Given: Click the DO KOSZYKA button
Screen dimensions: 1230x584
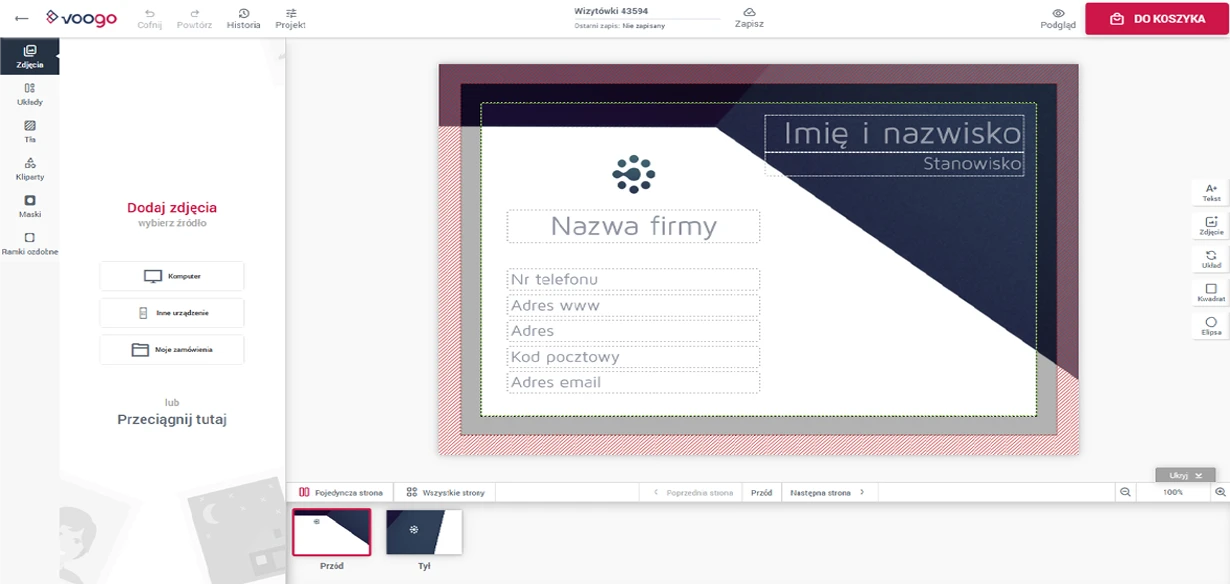Looking at the screenshot, I should [x=1156, y=19].
